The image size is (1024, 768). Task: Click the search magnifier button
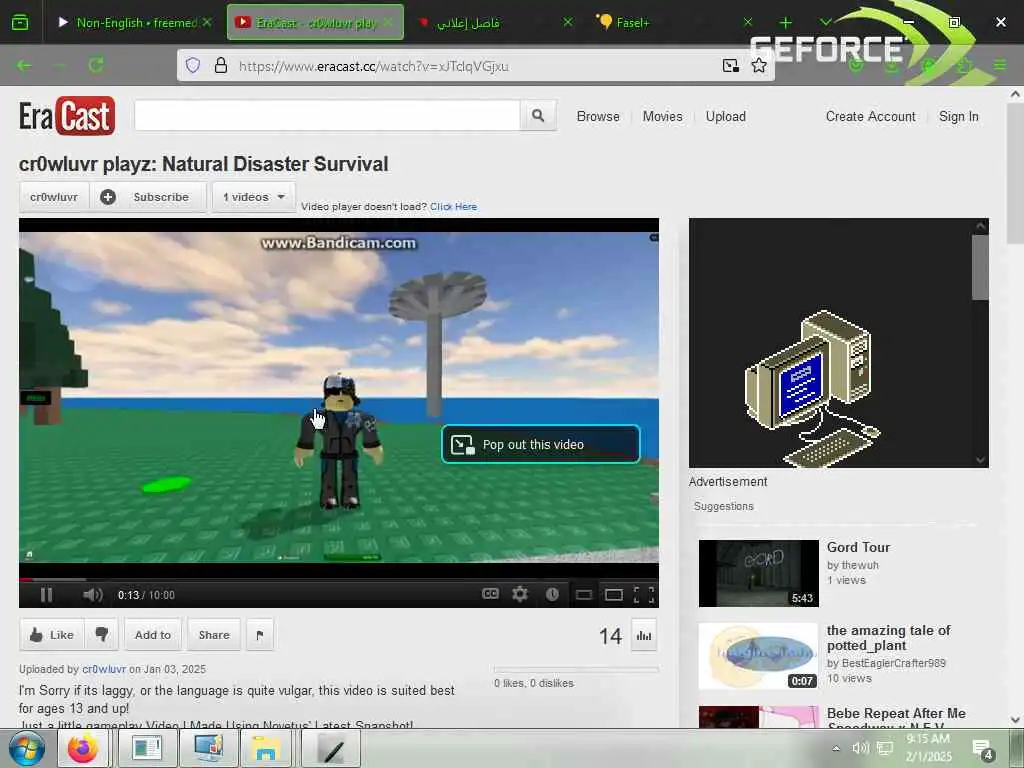coord(538,116)
